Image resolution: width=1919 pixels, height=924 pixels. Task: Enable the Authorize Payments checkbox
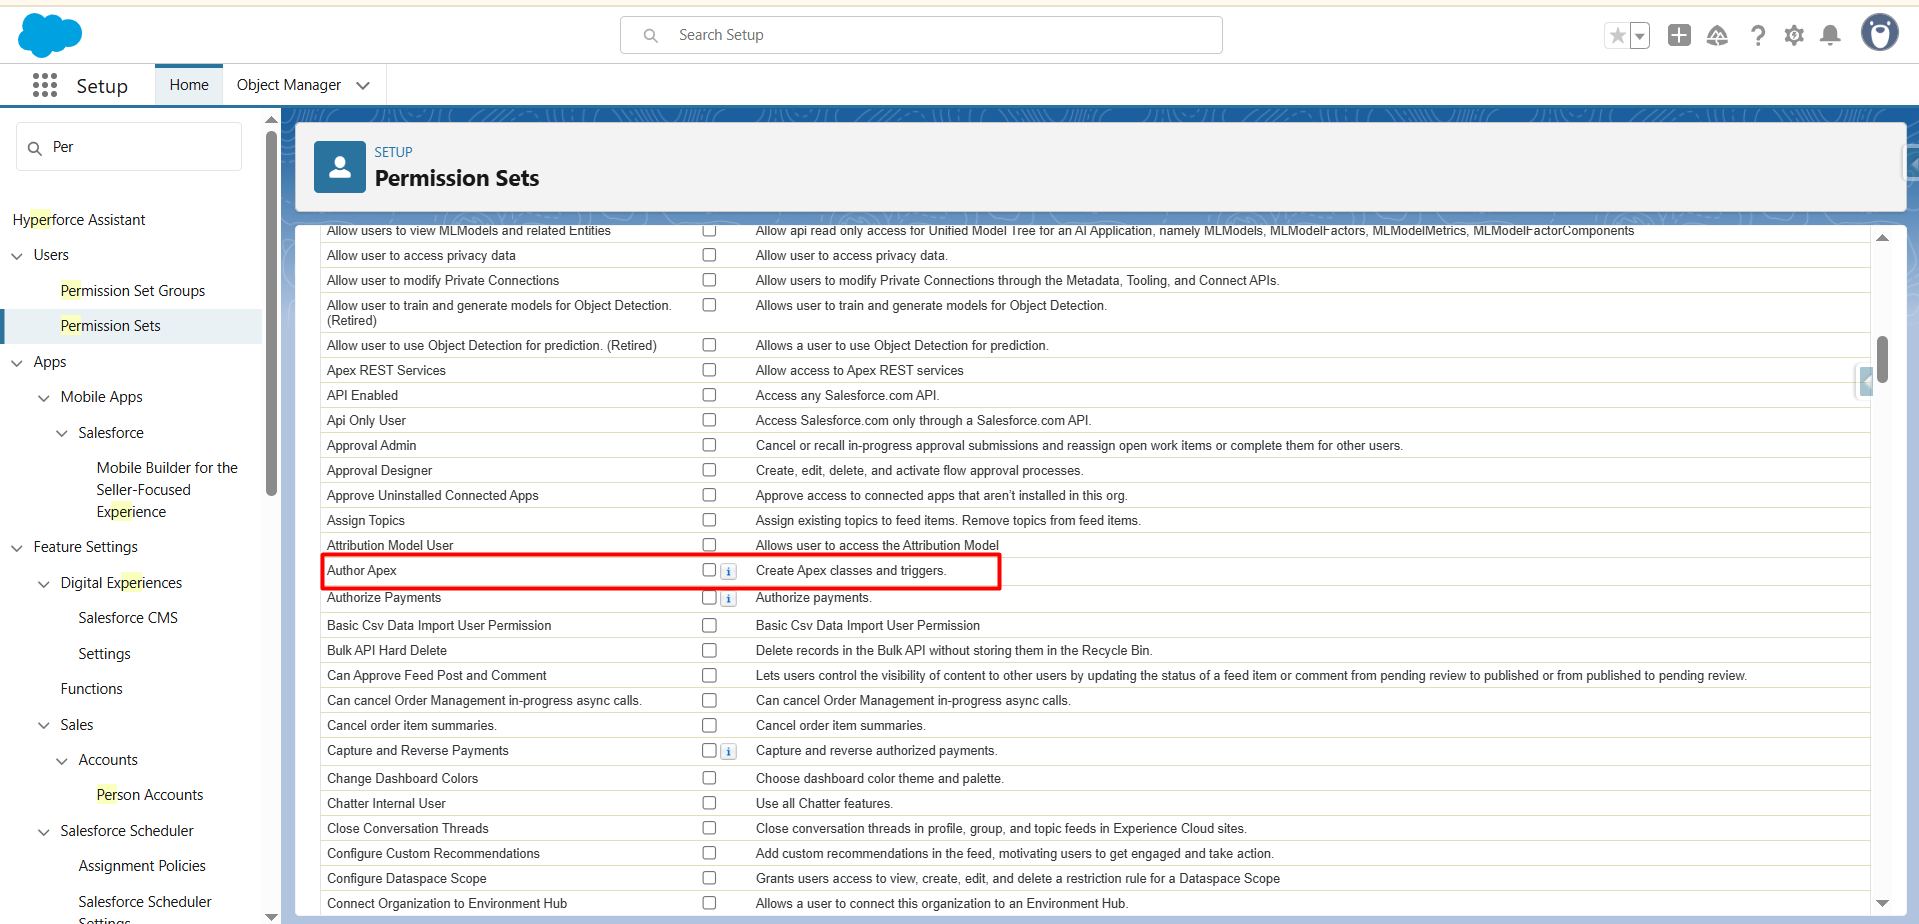click(x=709, y=598)
